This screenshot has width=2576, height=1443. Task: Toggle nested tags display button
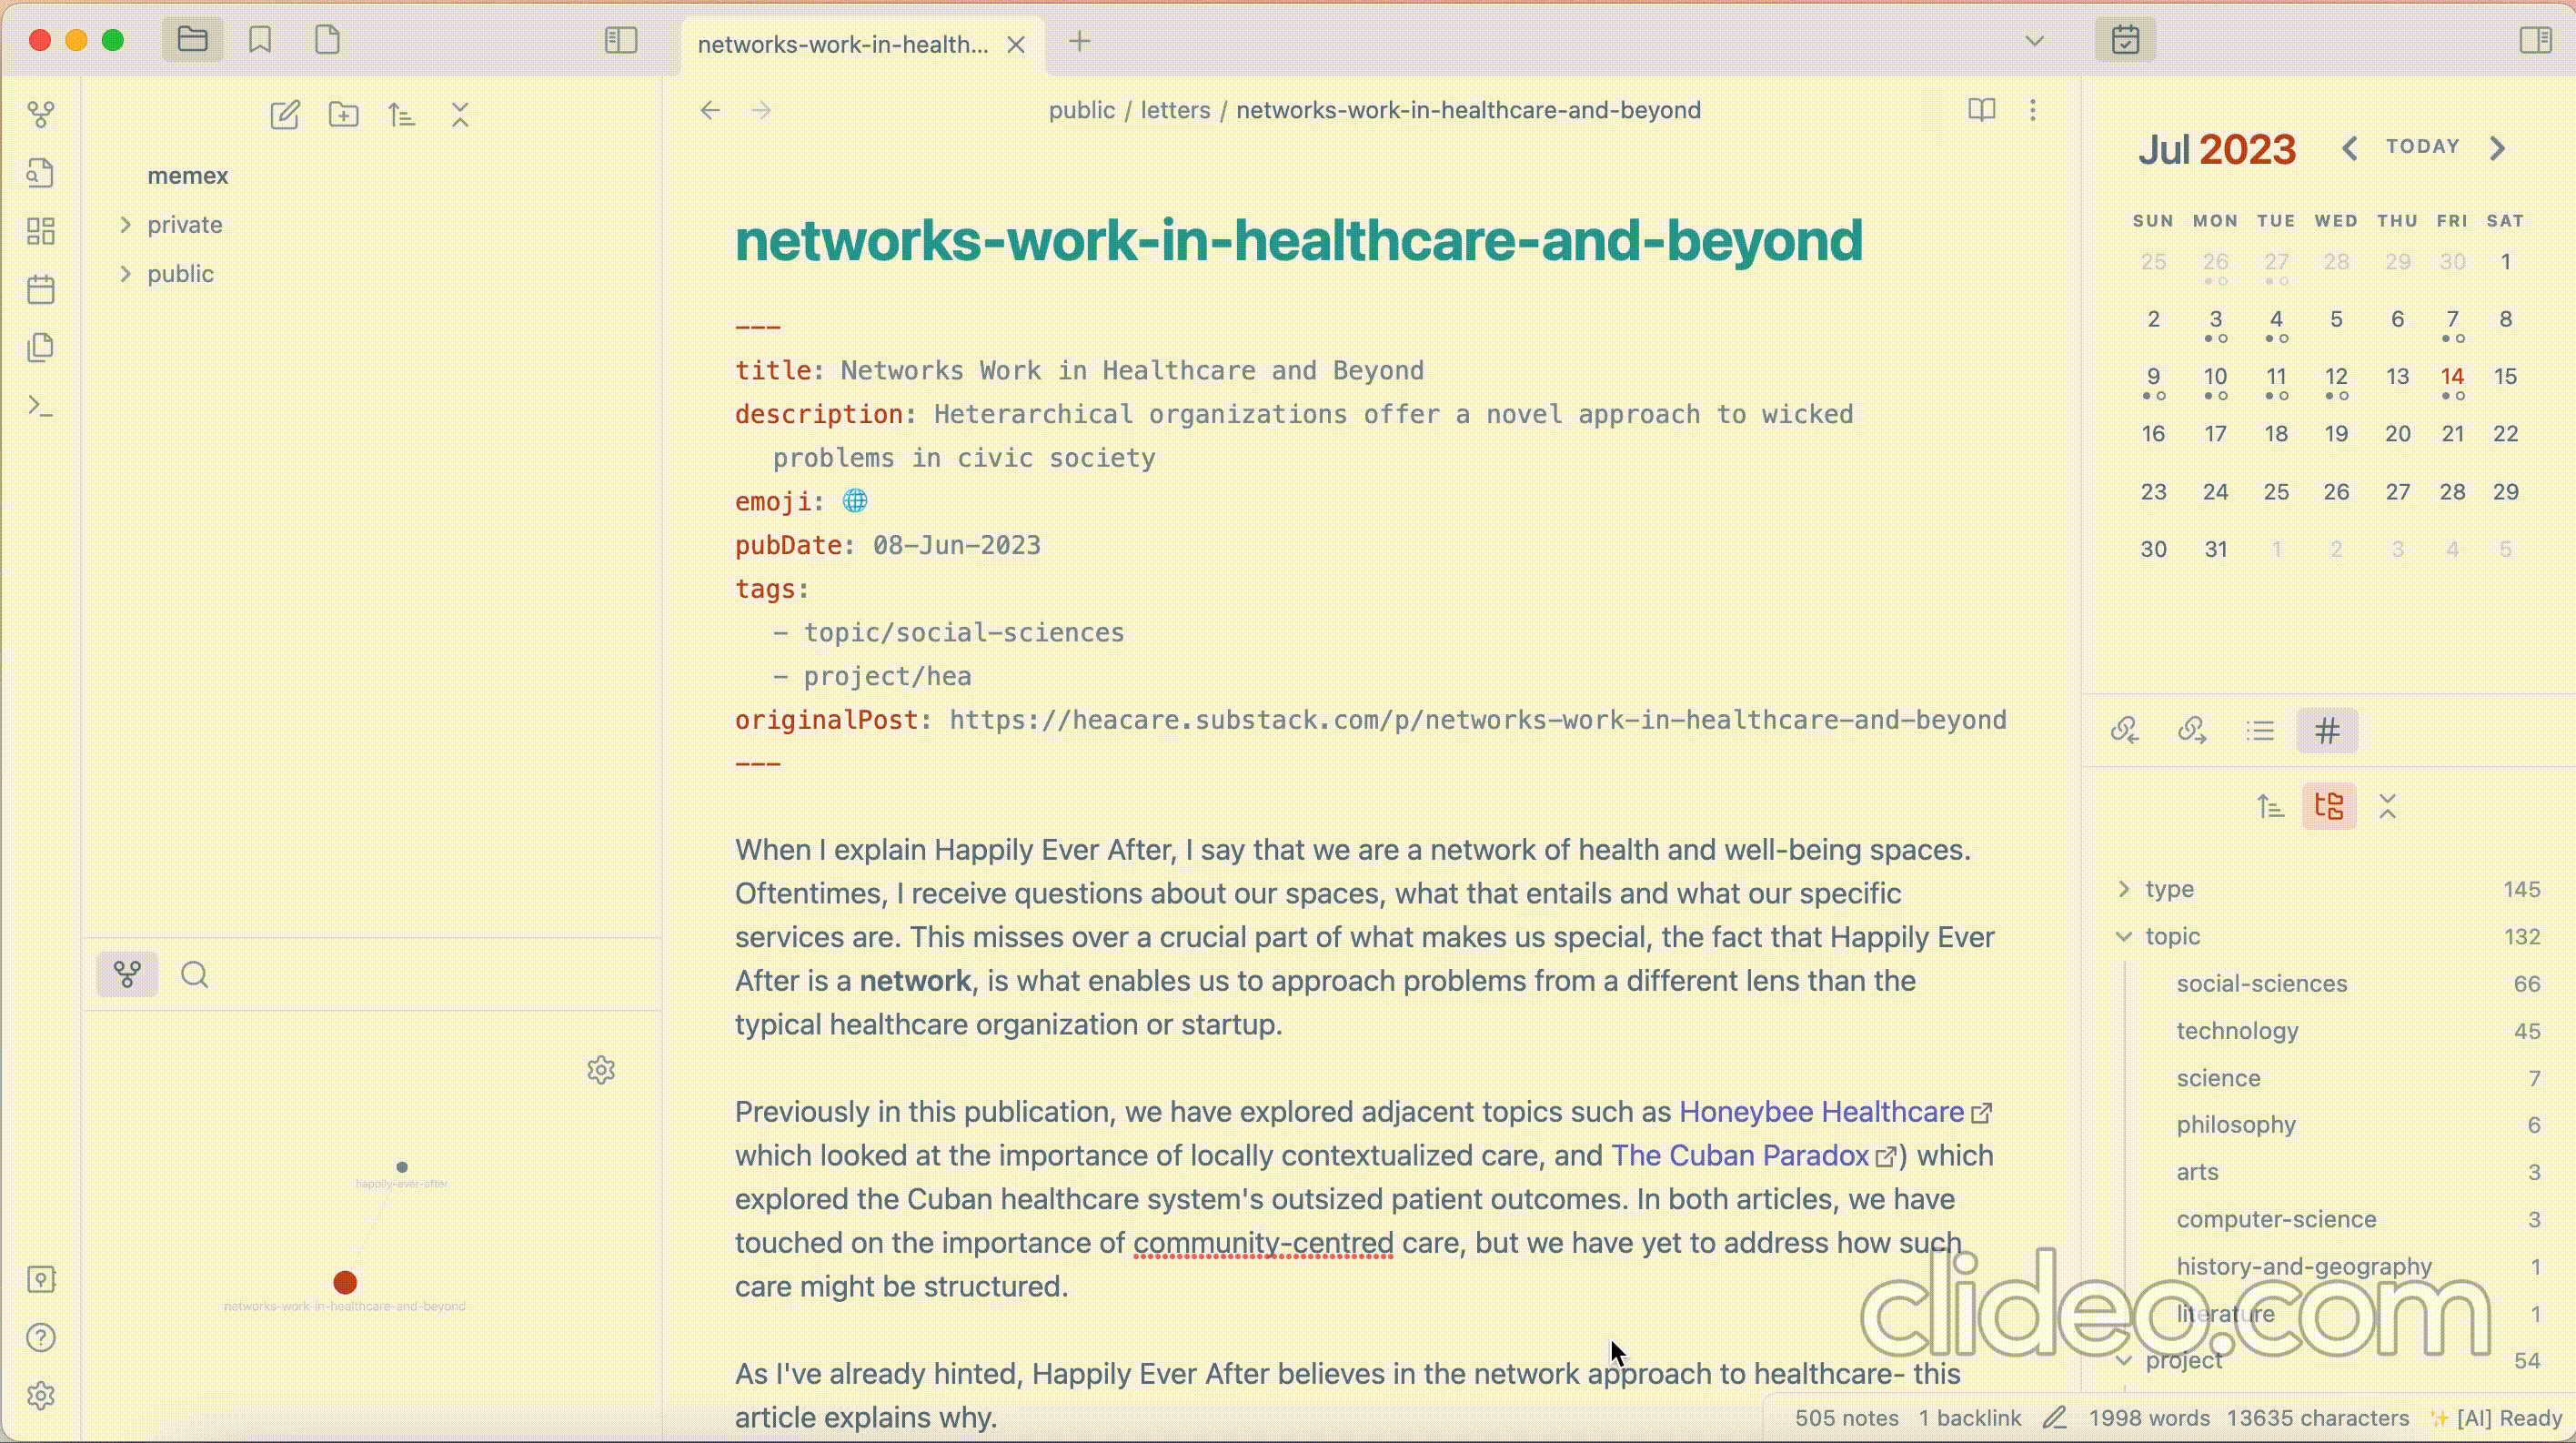pos(2329,807)
